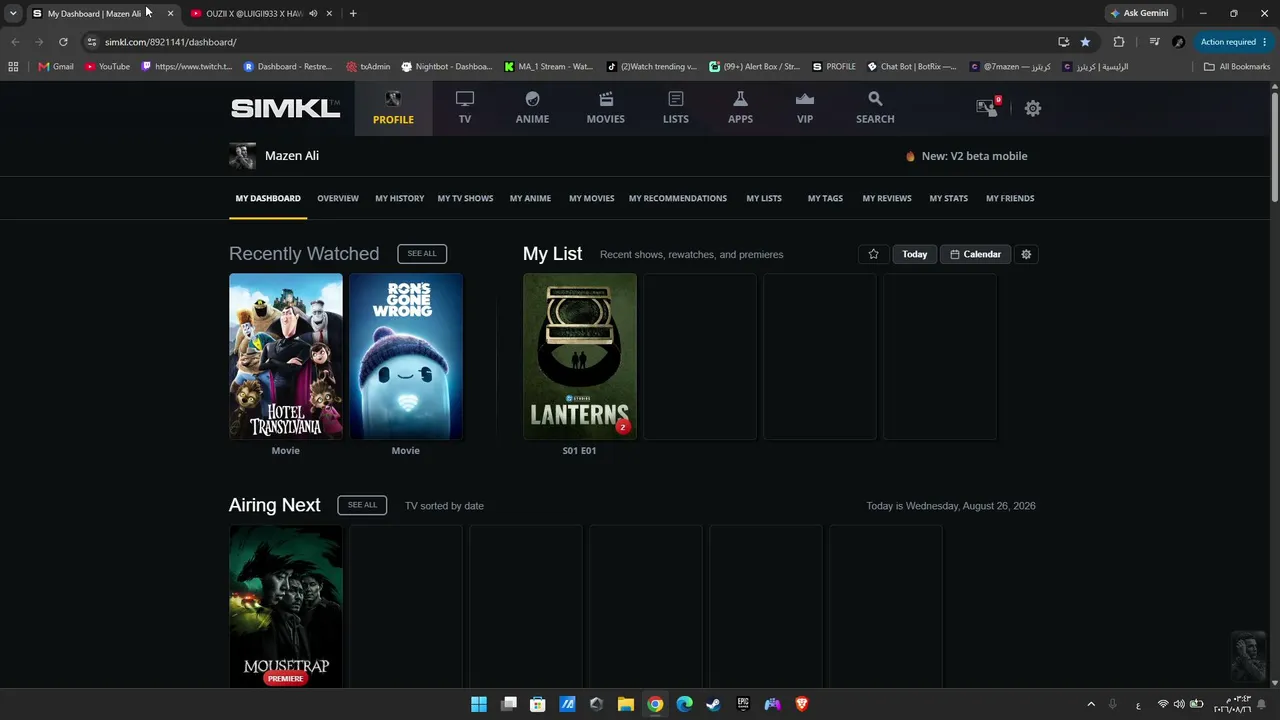Screen dimensions: 1280x720
Task: Click the SIMKL logo
Action: pos(285,108)
